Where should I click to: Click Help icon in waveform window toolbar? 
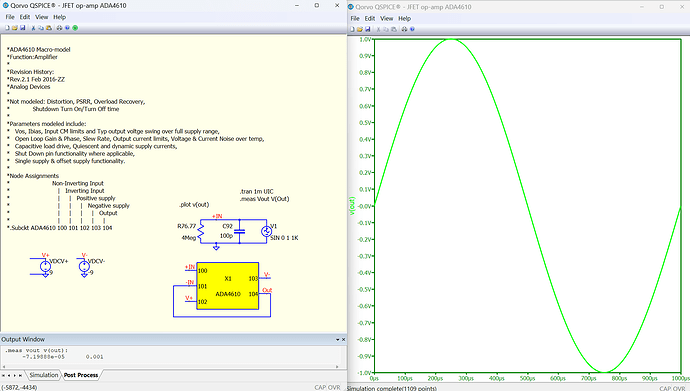point(412,29)
